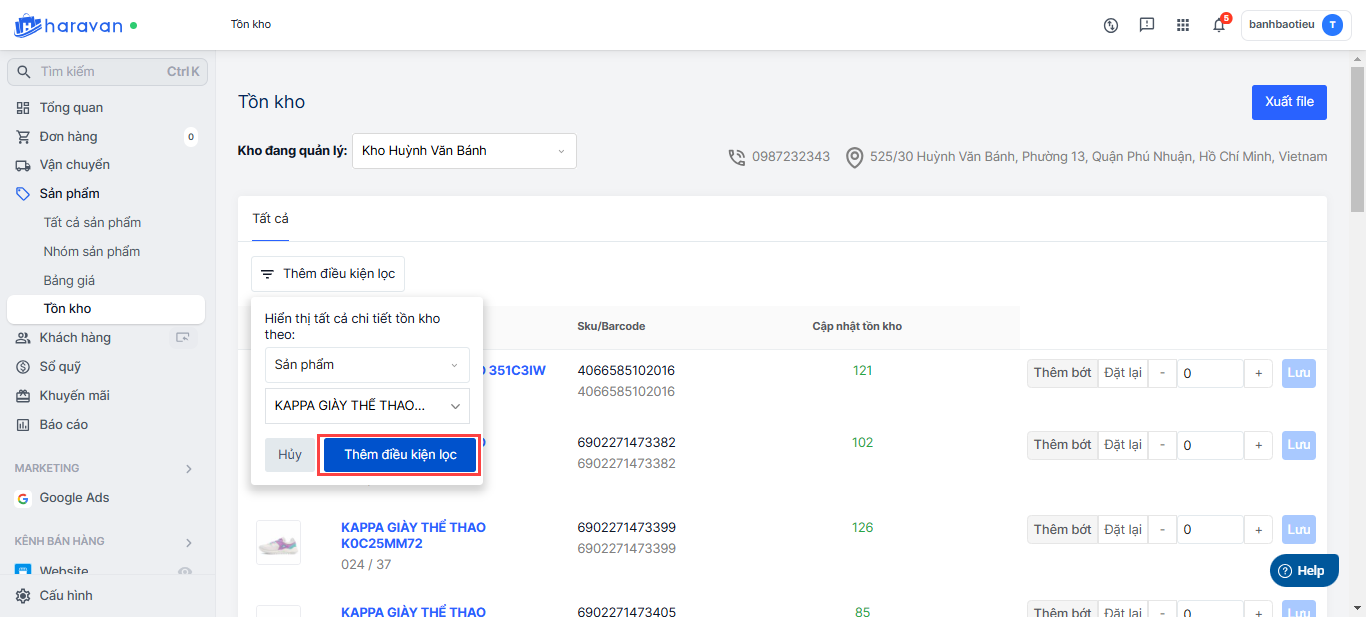The image size is (1366, 617).
Task: Increase quantity for SKU 4066585102016
Action: 1259,373
